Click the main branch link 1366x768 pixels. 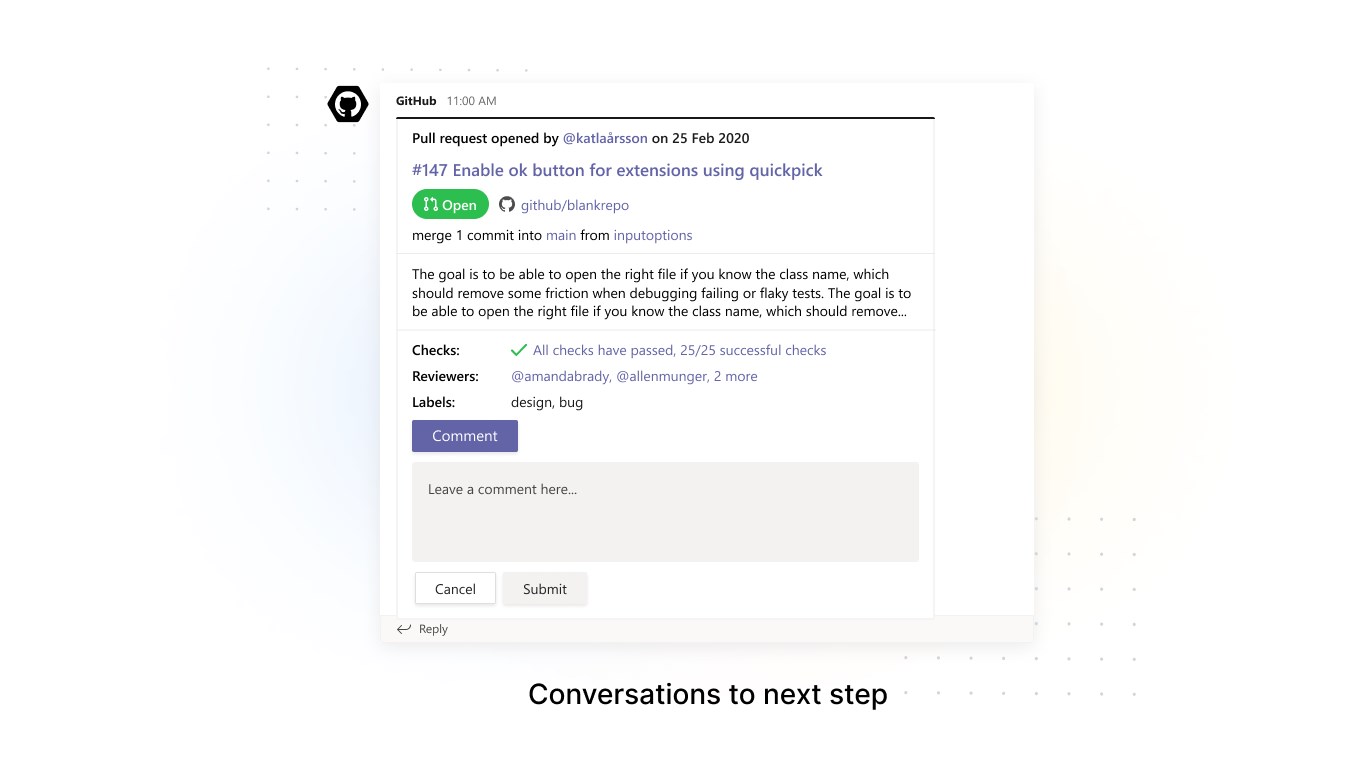click(560, 235)
